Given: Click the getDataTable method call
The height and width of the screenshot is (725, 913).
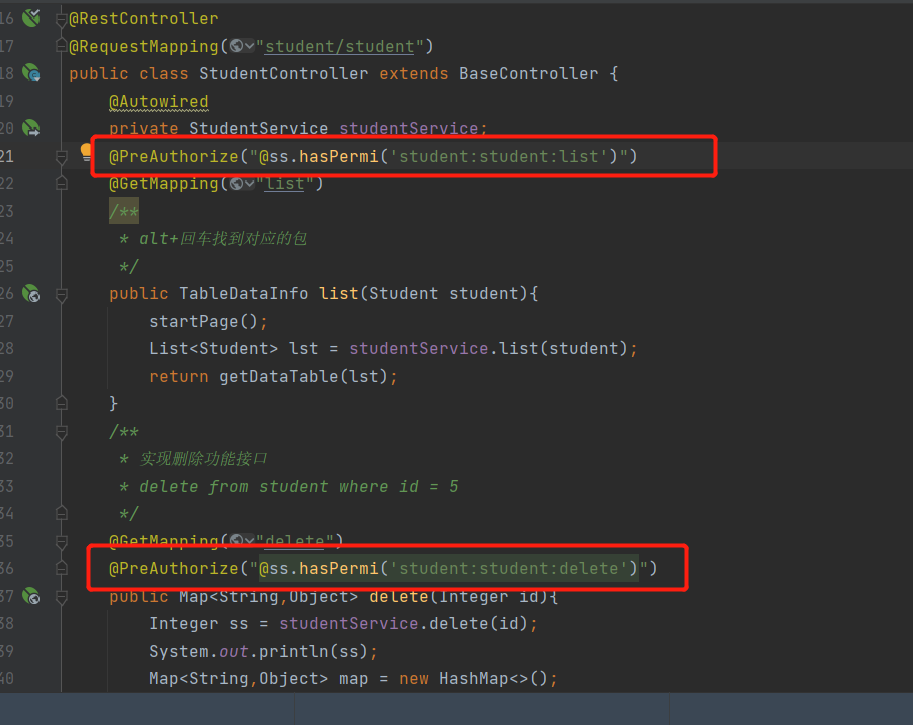Looking at the screenshot, I should tap(278, 376).
